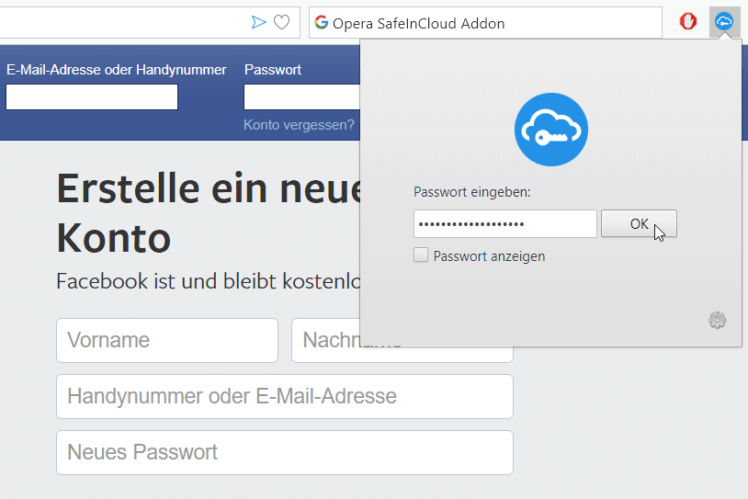This screenshot has width=748, height=499.
Task: Click the blue send arrow icon
Action: tap(259, 22)
